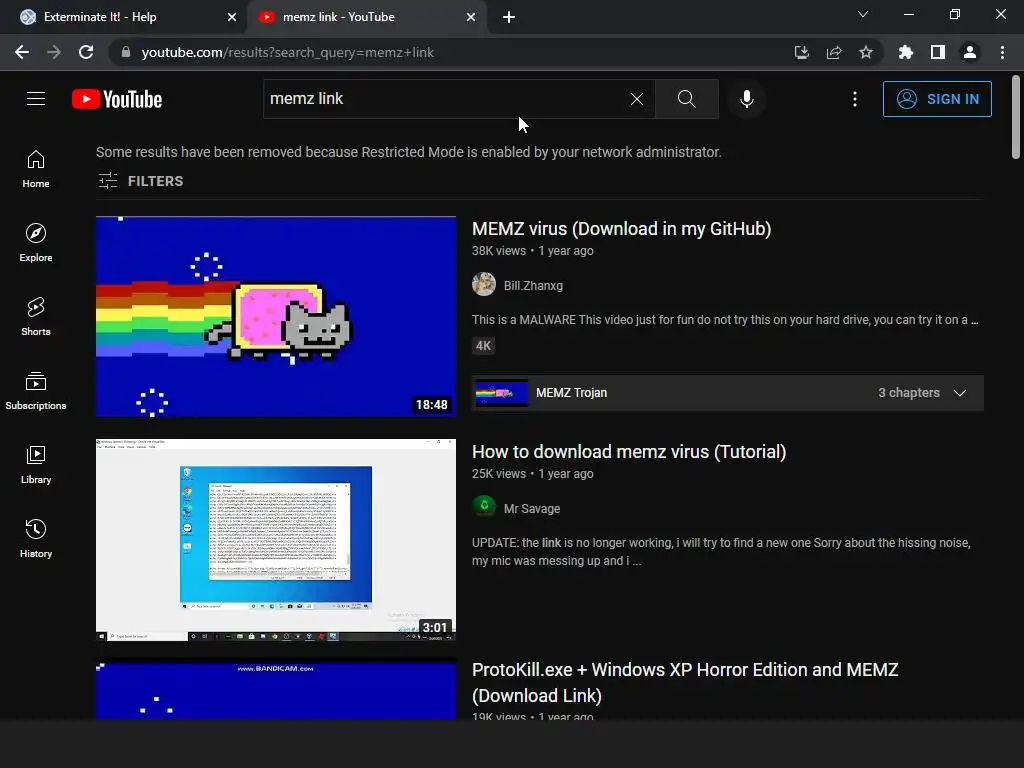1024x768 pixels.
Task: Open a new browser tab with plus
Action: pos(509,17)
